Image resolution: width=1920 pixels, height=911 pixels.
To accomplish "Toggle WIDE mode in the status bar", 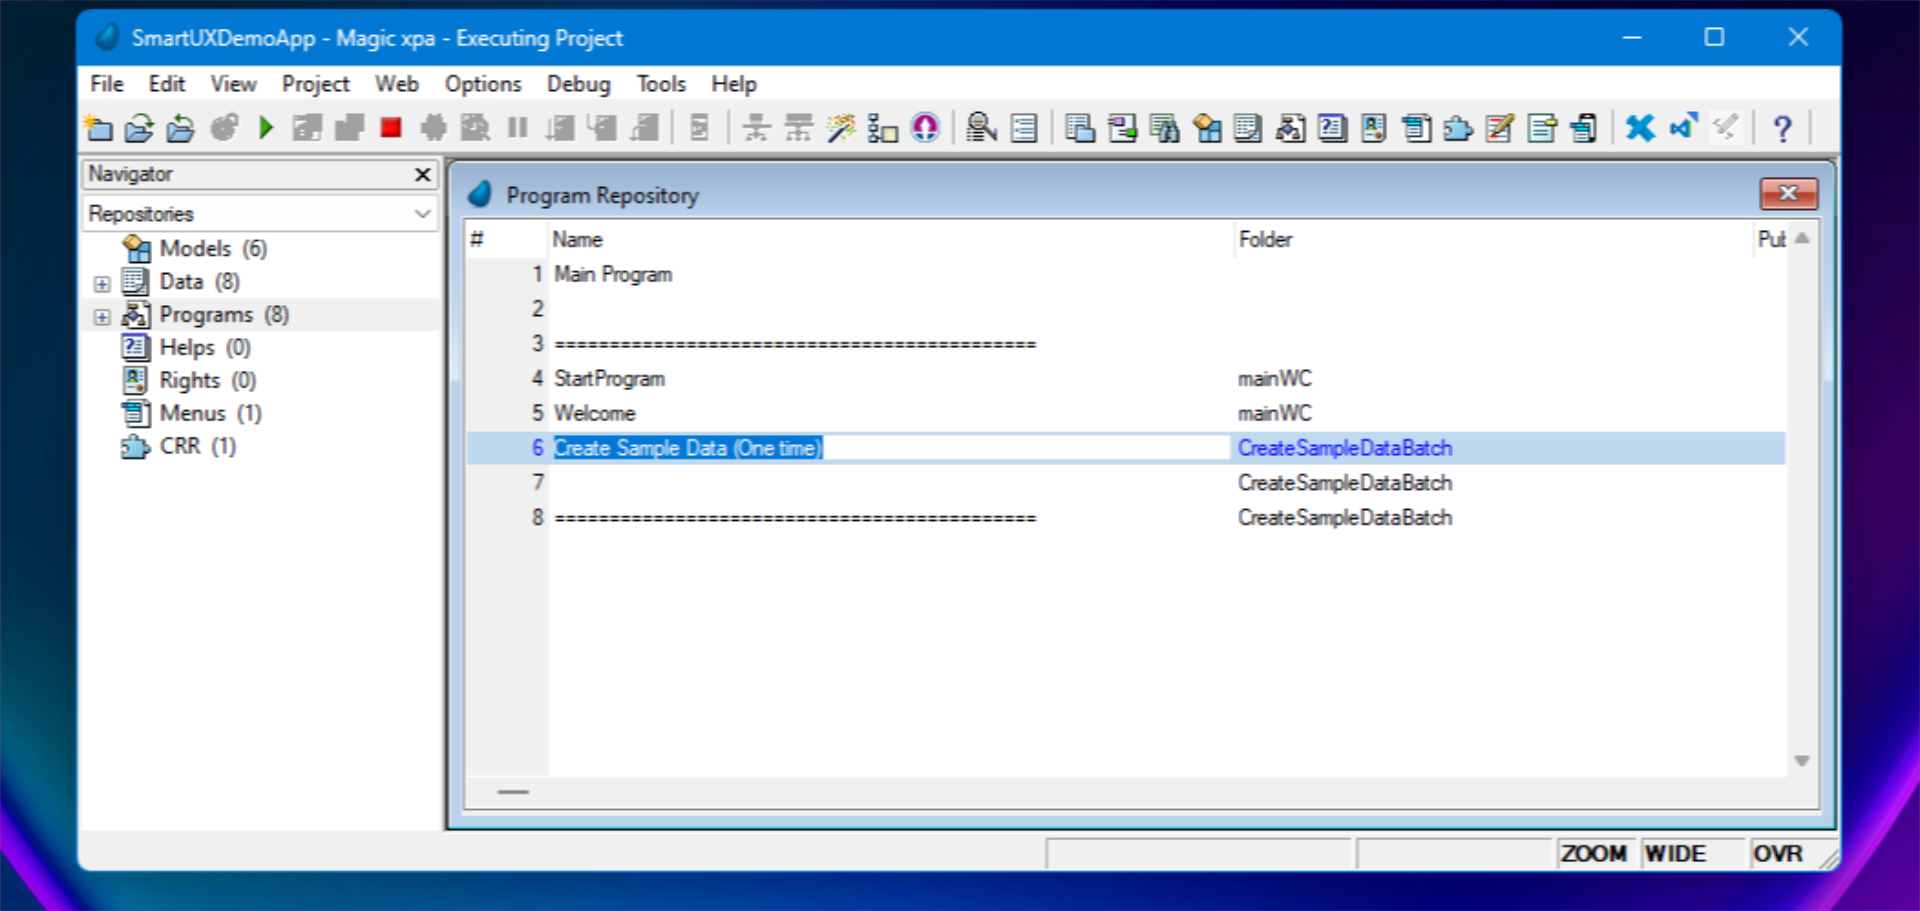I will (x=1675, y=853).
